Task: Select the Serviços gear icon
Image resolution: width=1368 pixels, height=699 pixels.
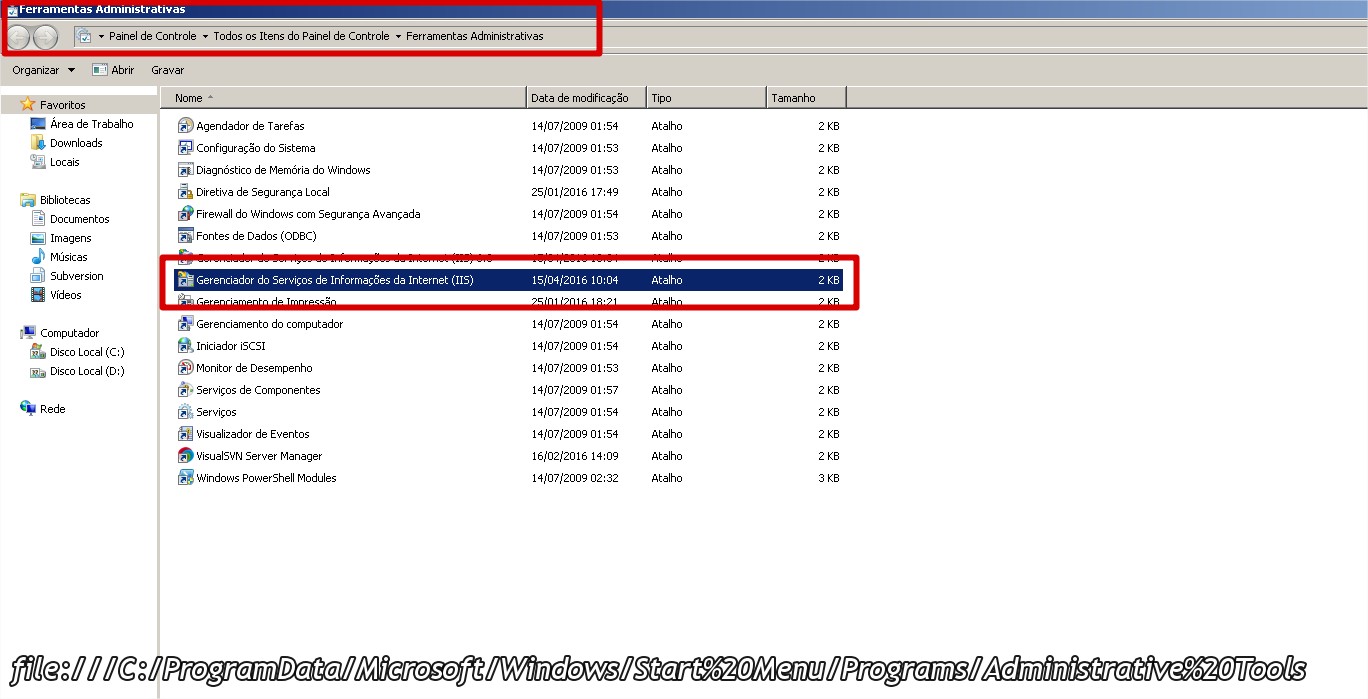Action: click(x=185, y=412)
